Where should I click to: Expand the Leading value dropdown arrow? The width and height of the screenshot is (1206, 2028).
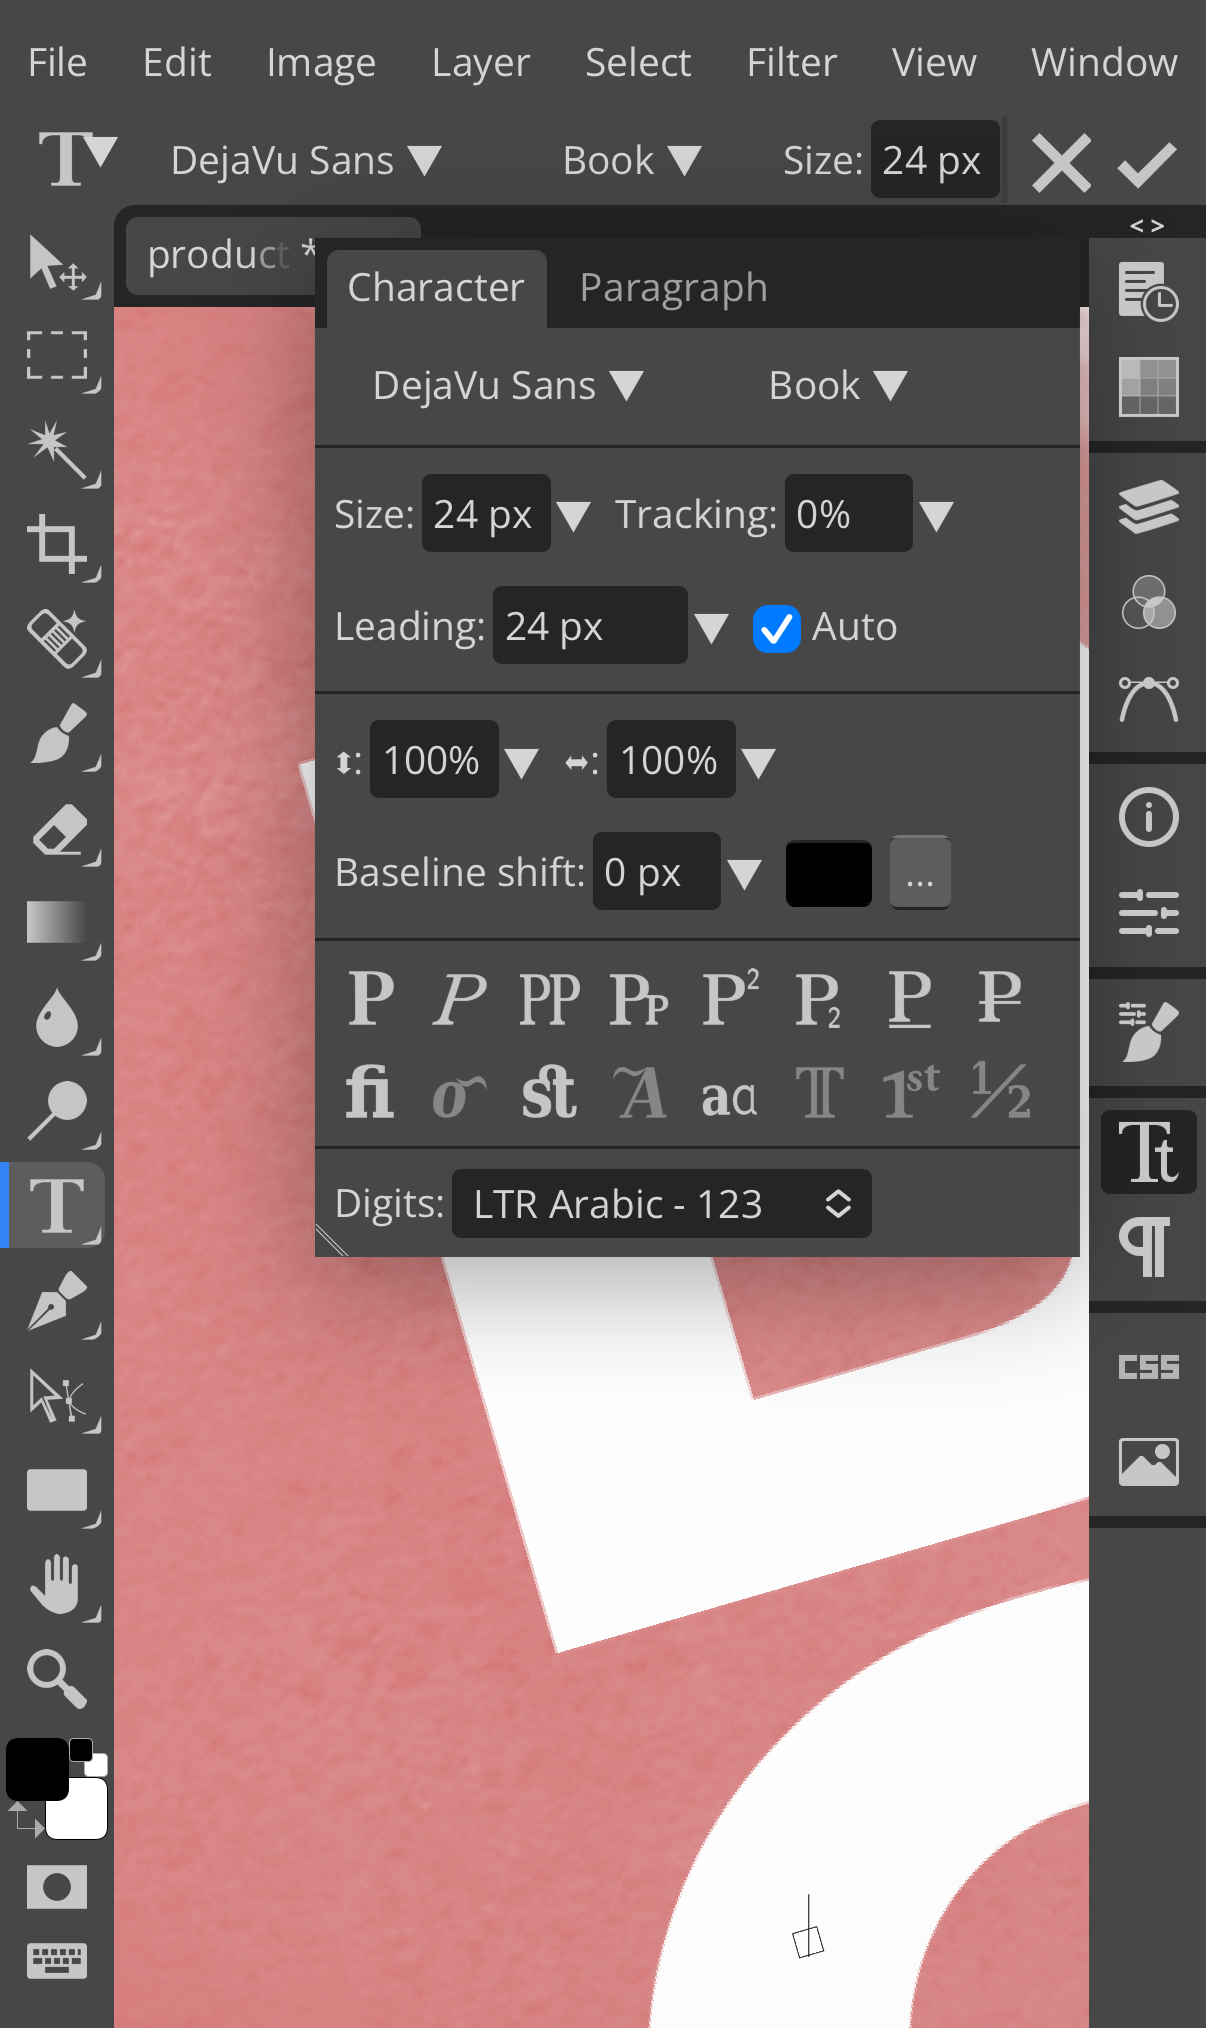click(x=711, y=628)
